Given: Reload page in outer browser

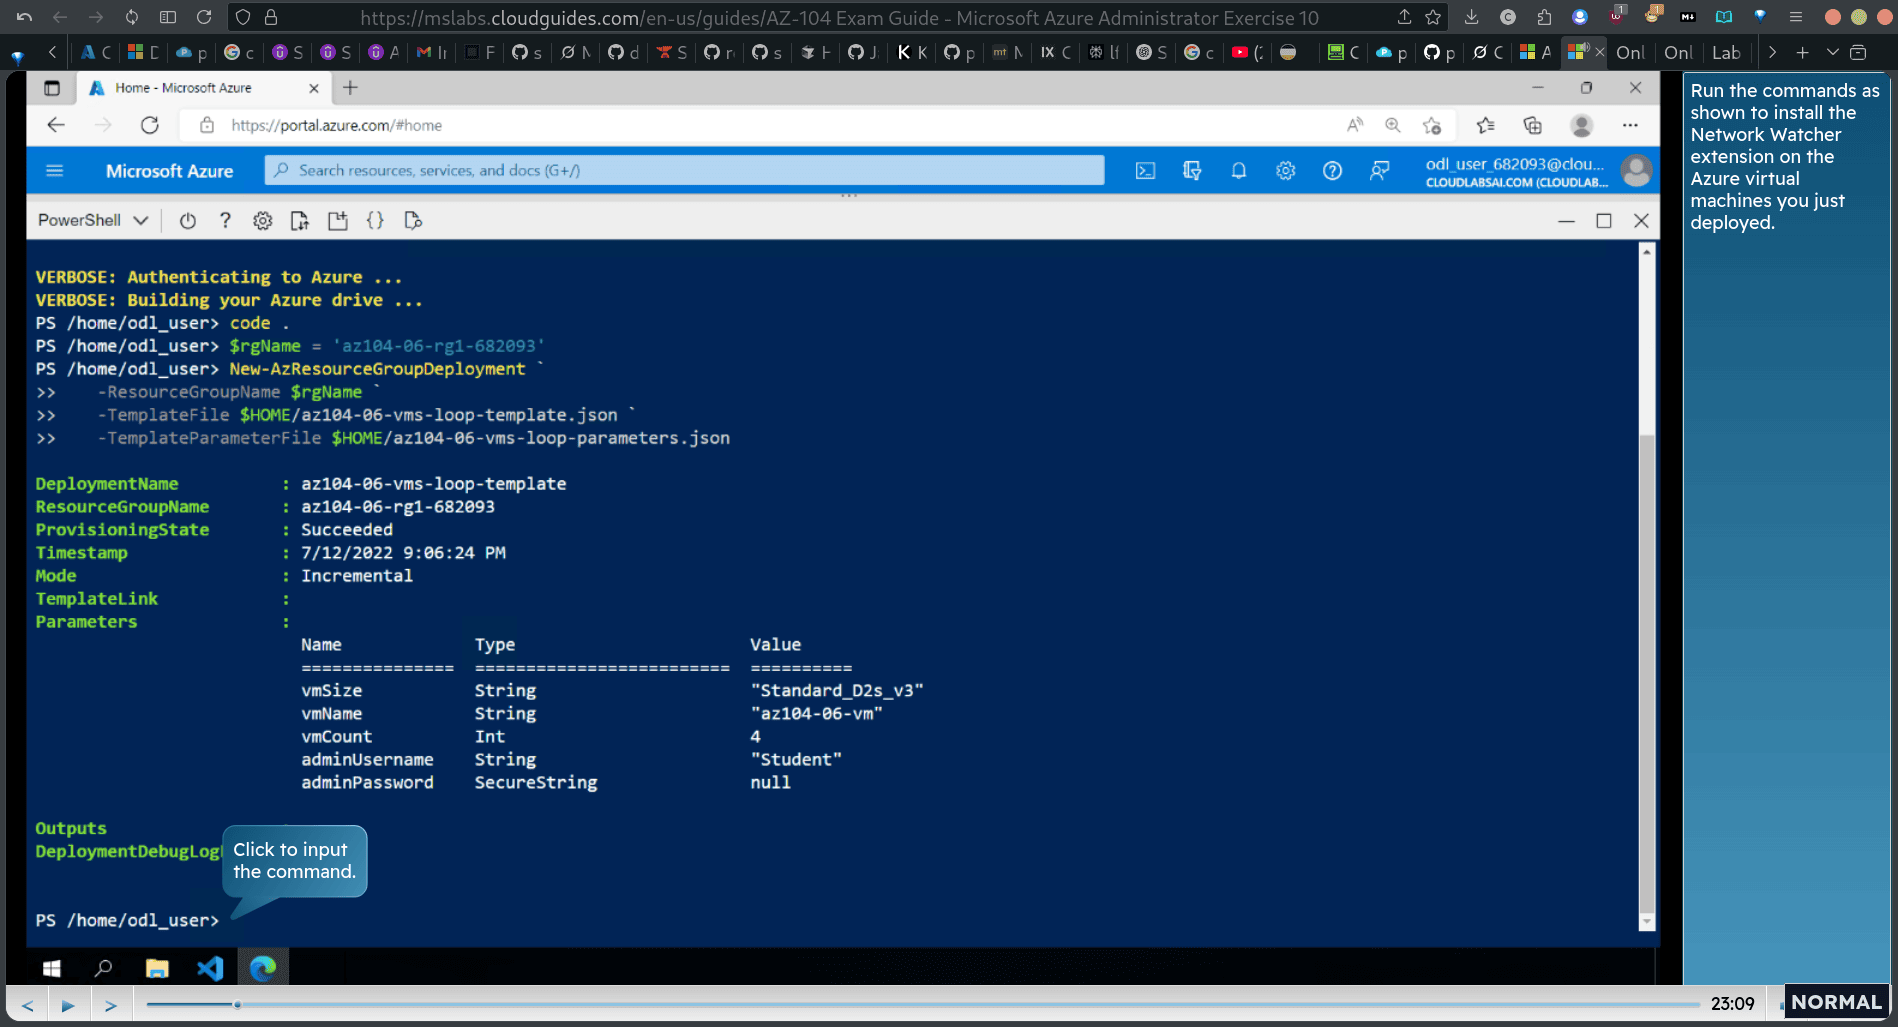Looking at the screenshot, I should point(204,17).
